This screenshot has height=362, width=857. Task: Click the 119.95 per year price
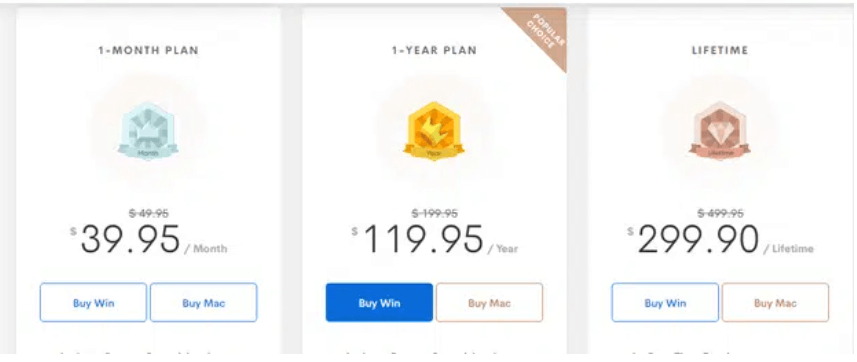tap(423, 240)
